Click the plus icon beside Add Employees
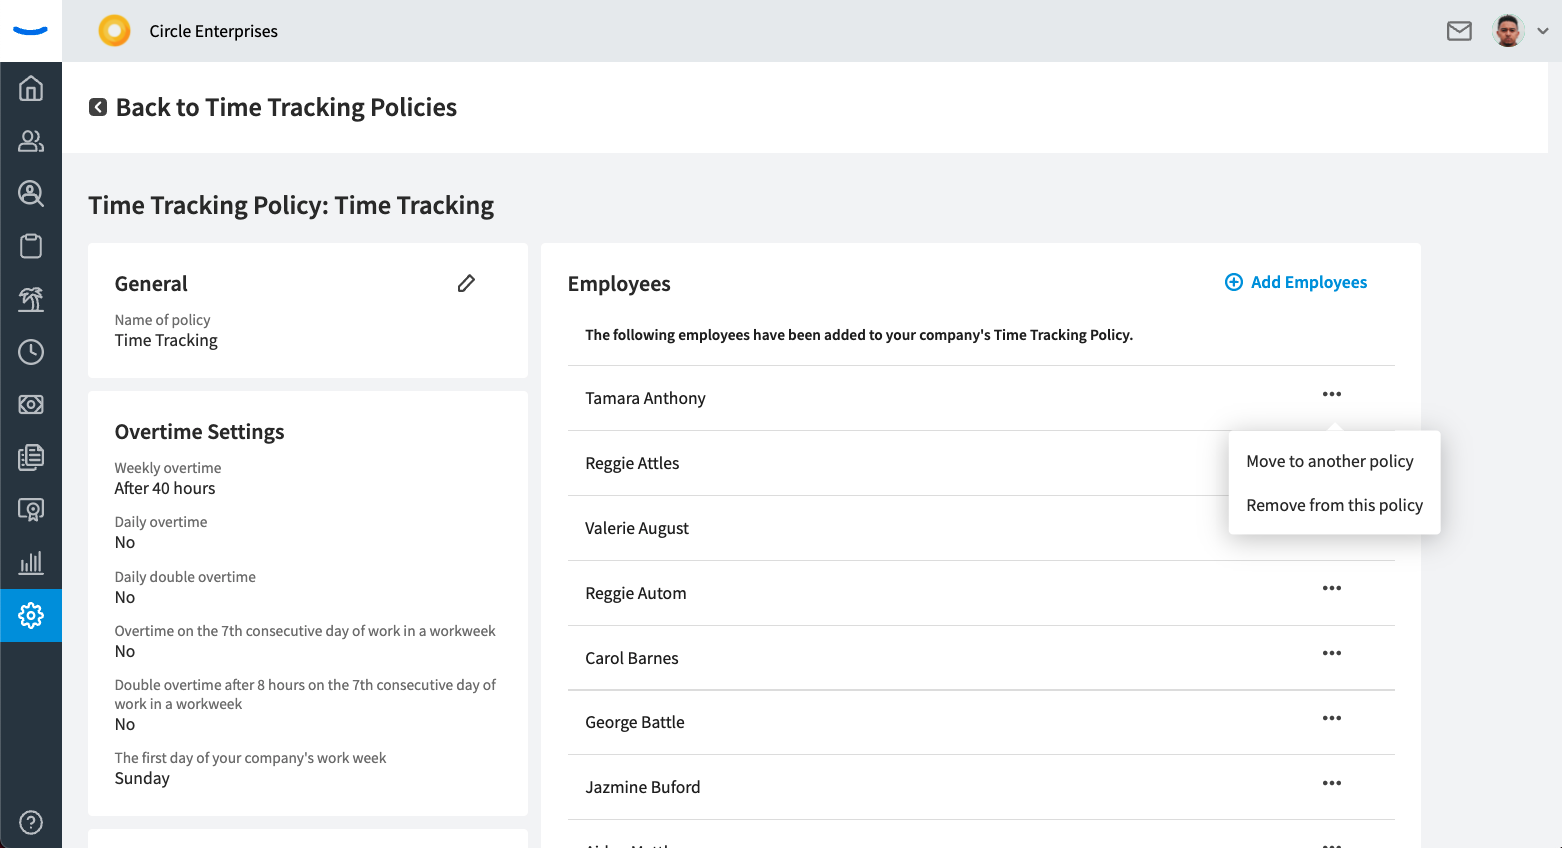The width and height of the screenshot is (1562, 848). (1234, 282)
